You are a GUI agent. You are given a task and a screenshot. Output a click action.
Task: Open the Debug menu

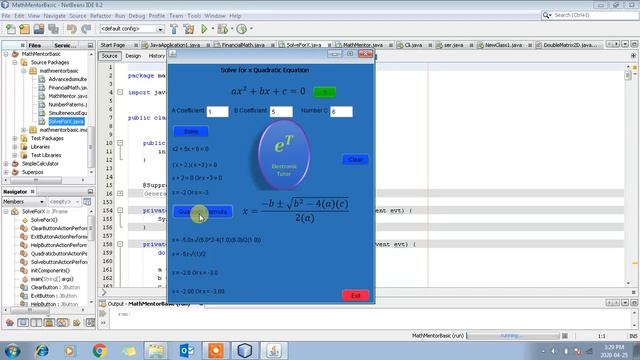coord(137,16)
